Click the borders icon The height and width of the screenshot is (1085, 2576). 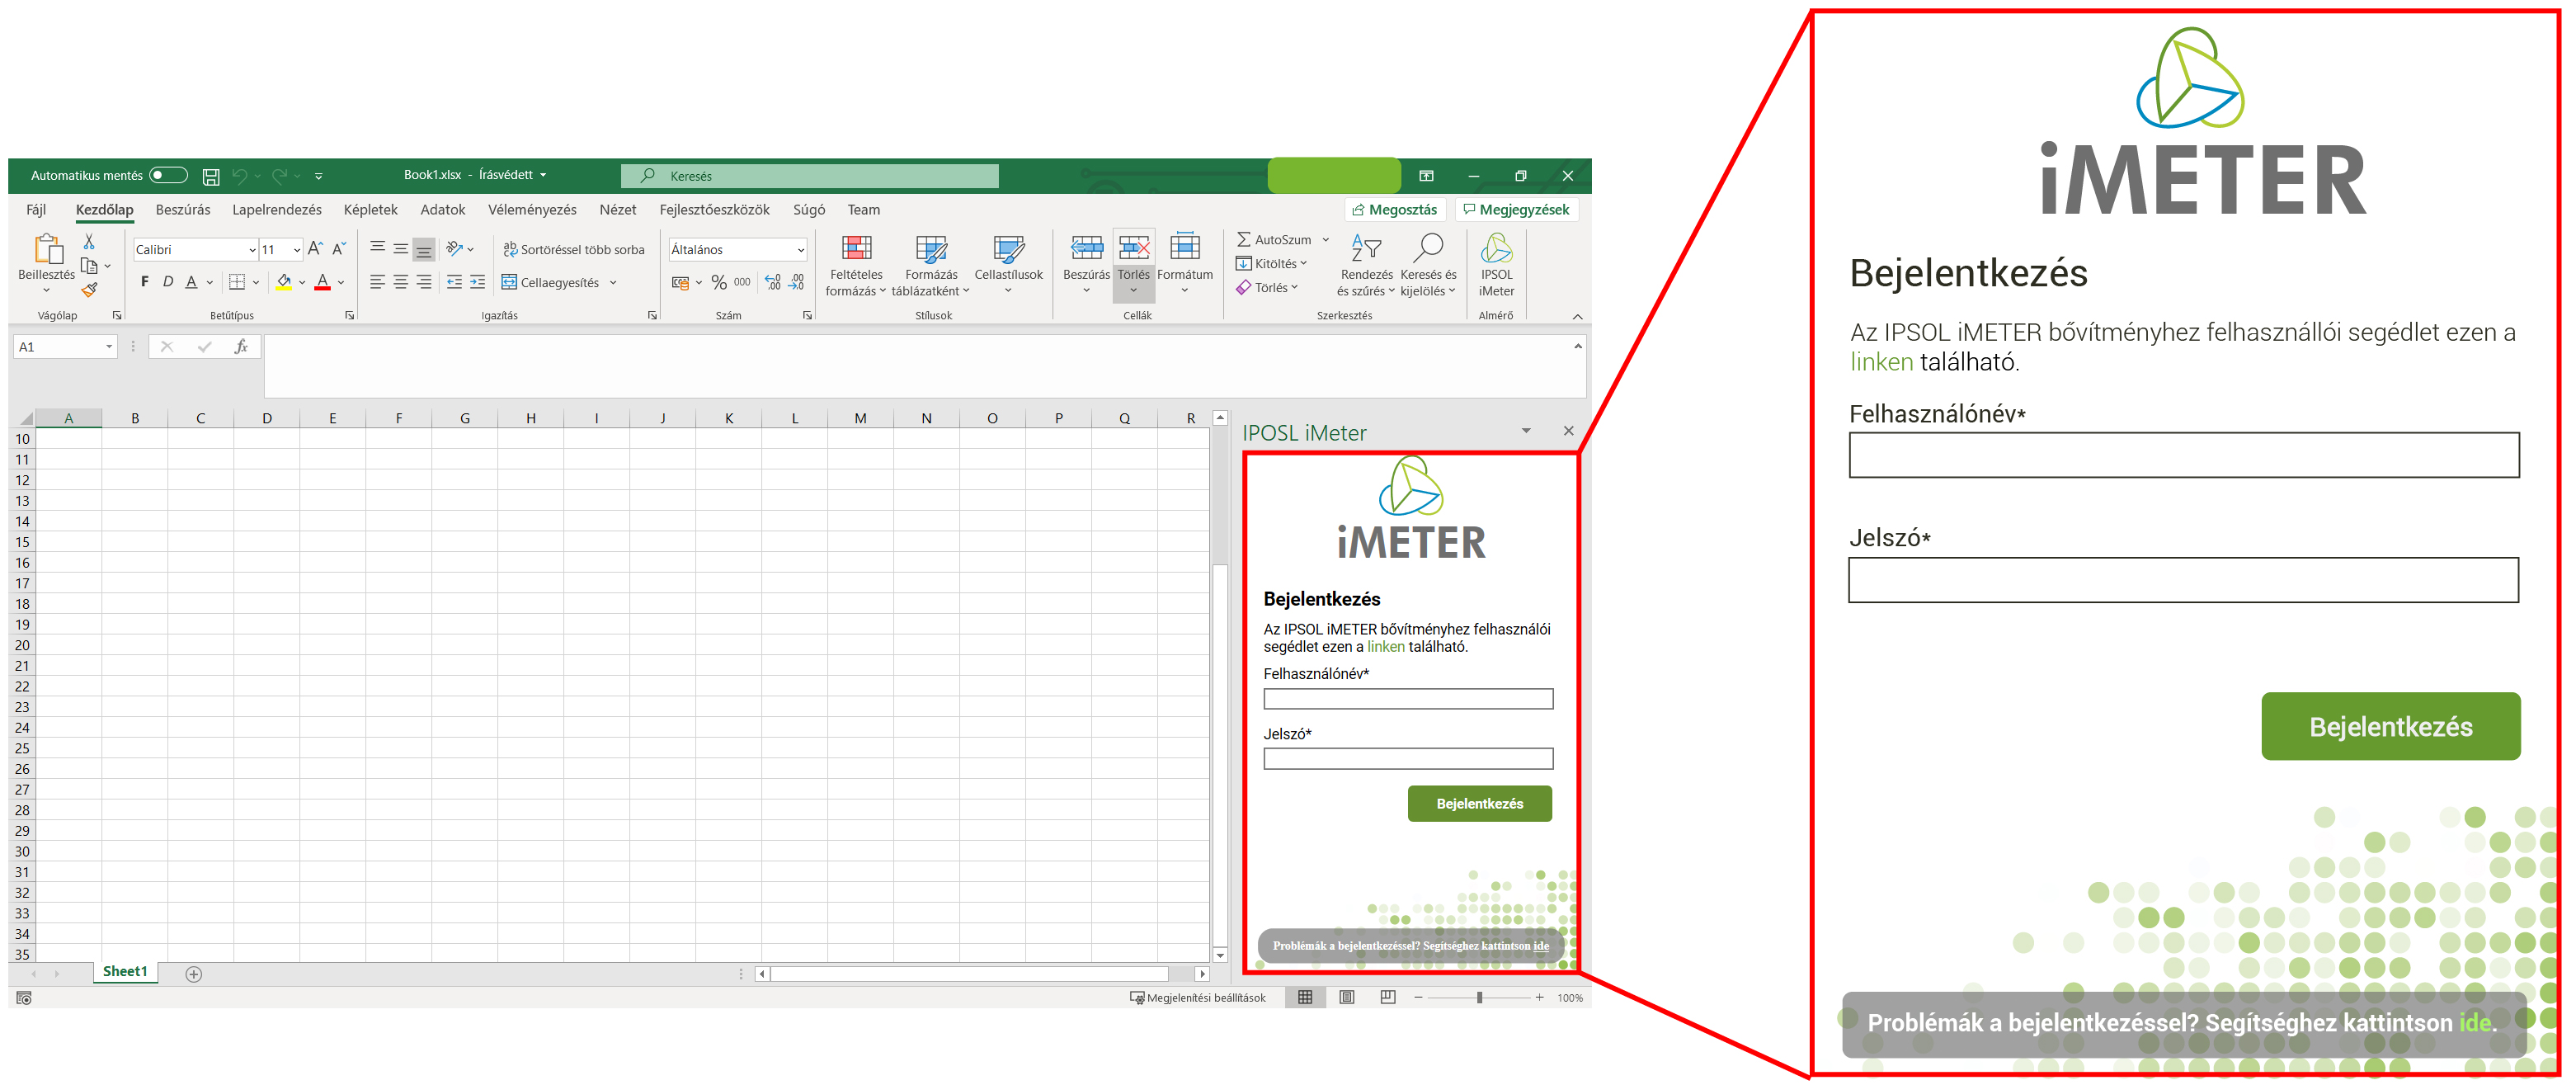tap(237, 282)
